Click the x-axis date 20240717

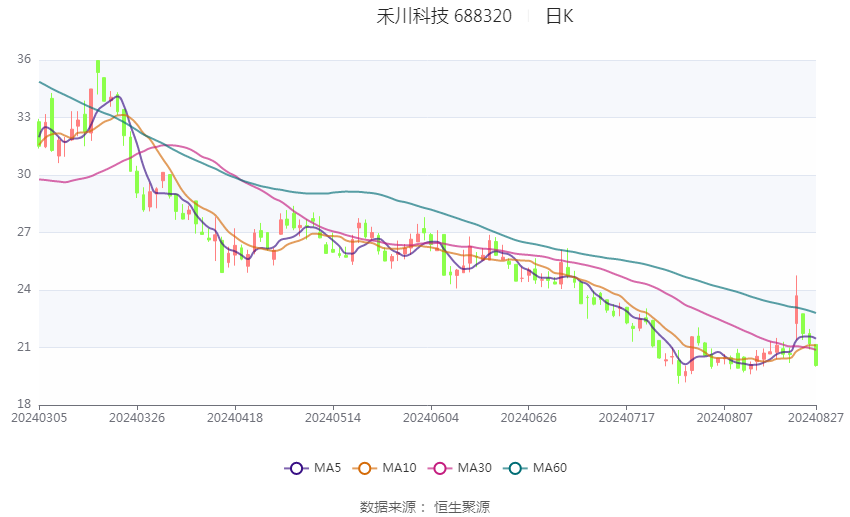627,418
